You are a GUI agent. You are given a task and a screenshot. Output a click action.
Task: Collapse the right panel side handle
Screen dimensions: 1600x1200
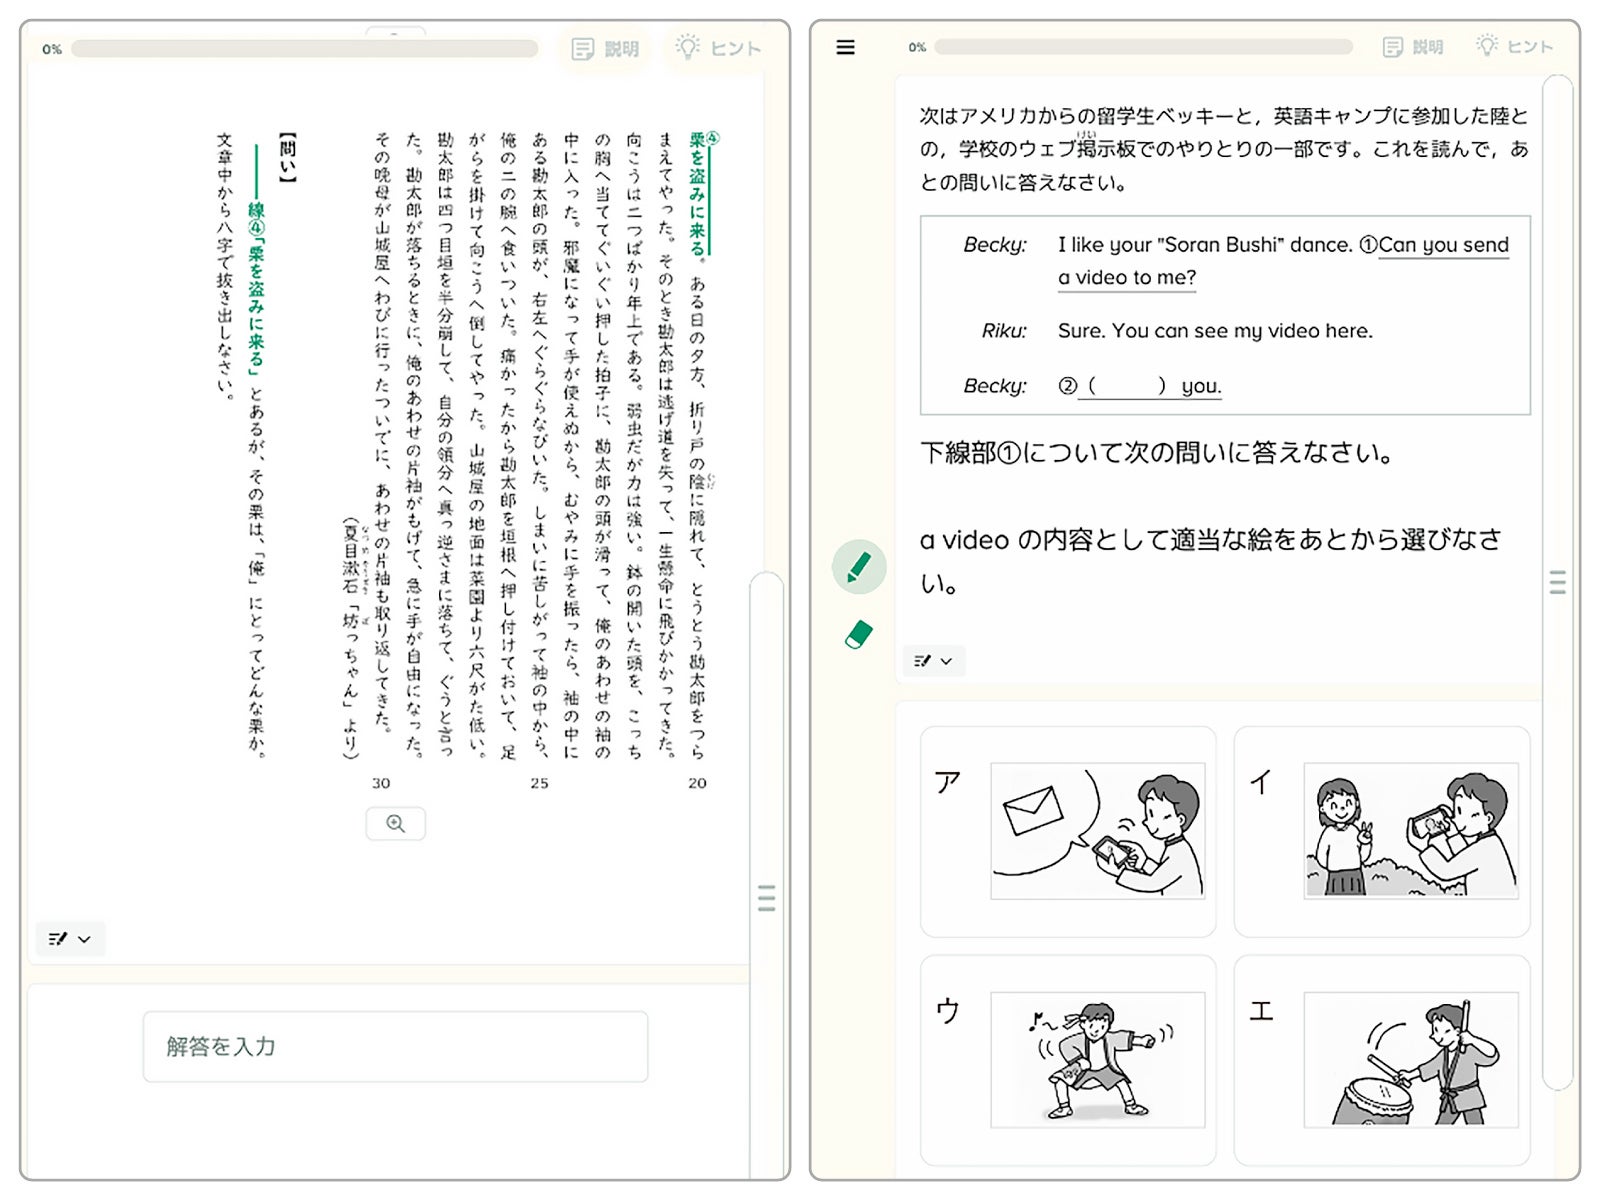[1556, 583]
